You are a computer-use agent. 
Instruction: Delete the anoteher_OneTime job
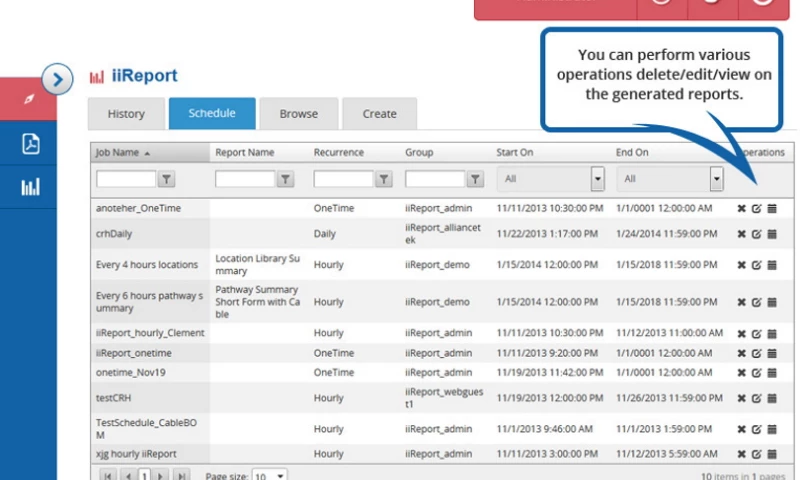click(x=741, y=208)
